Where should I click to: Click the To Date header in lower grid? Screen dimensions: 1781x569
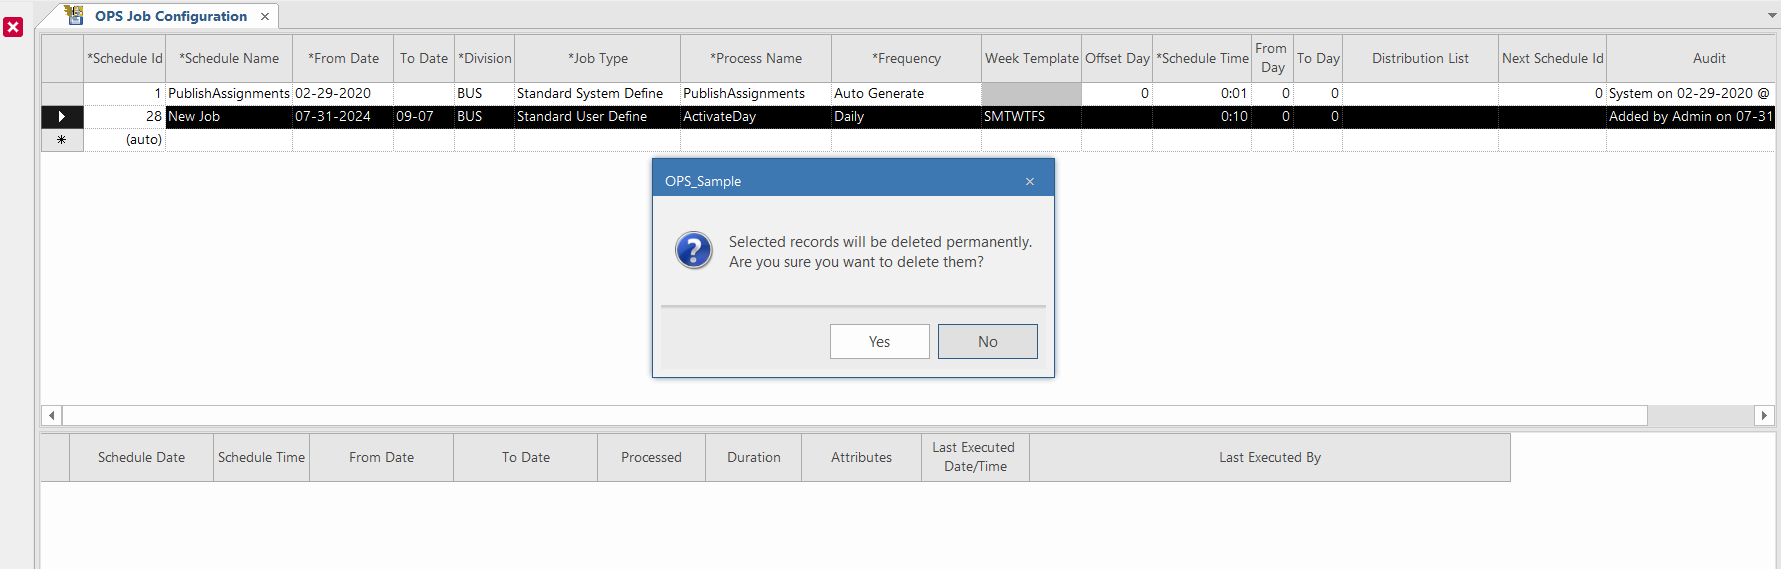525,457
